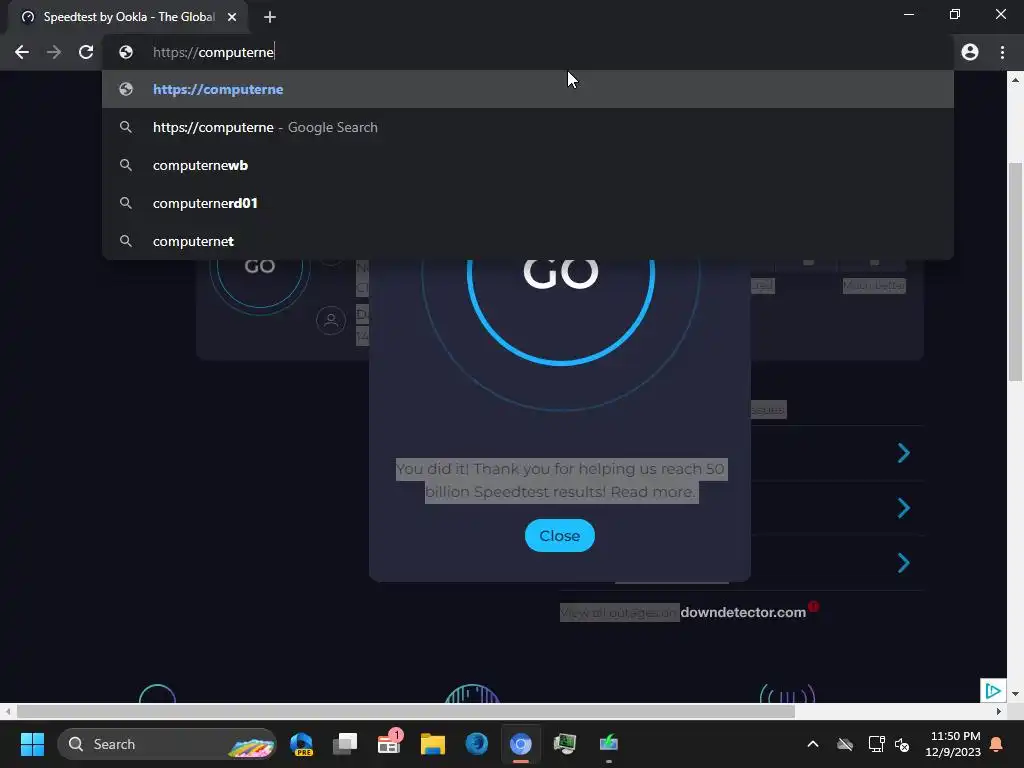This screenshot has width=1024, height=768.
Task: Open the browser profile menu
Action: [970, 52]
